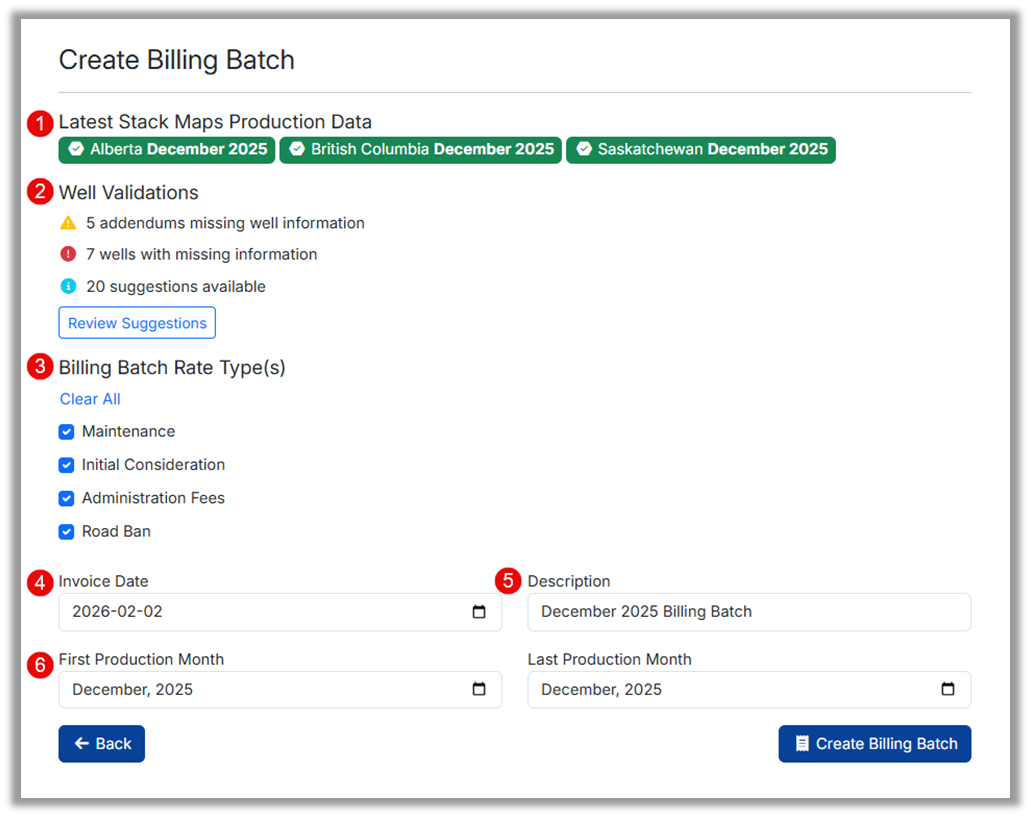The height and width of the screenshot is (817, 1031).
Task: Go back using the Back button
Action: 101,744
